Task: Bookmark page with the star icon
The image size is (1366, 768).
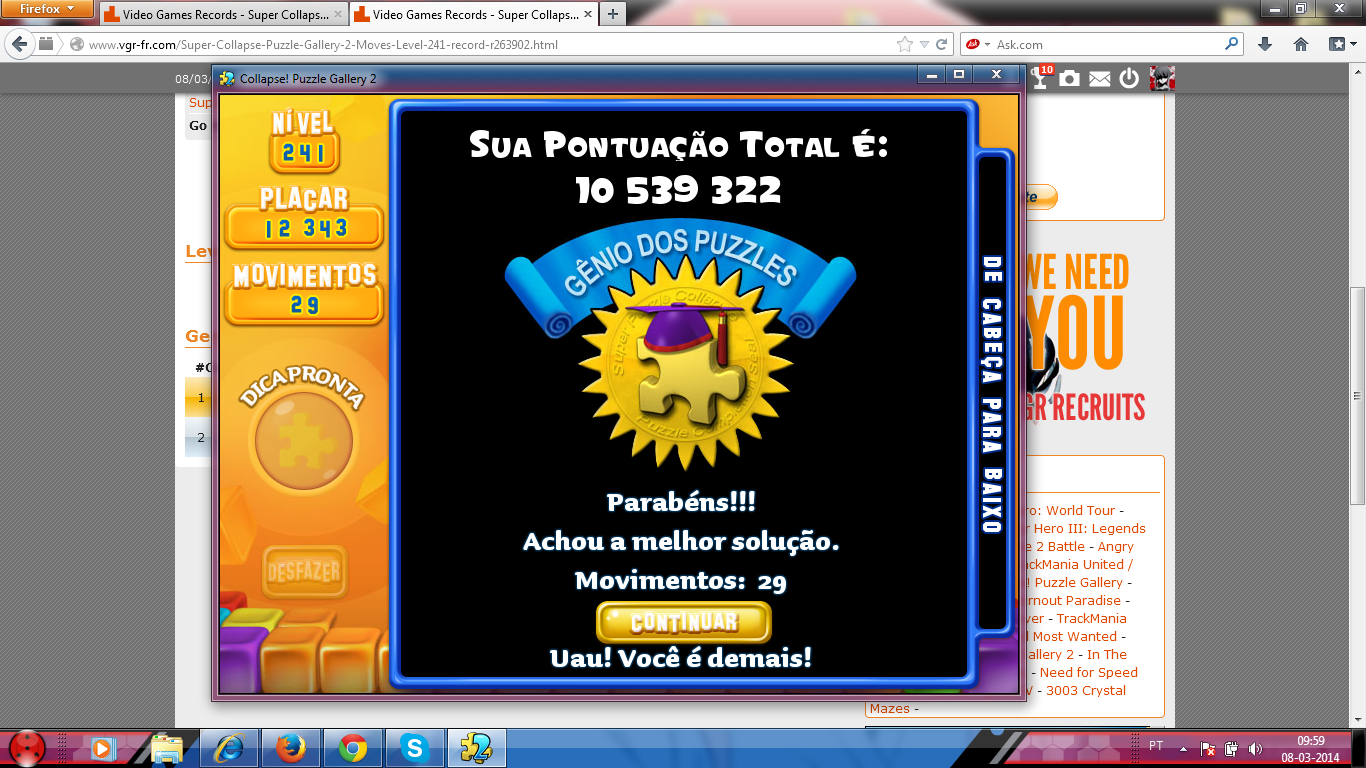Action: [x=905, y=44]
